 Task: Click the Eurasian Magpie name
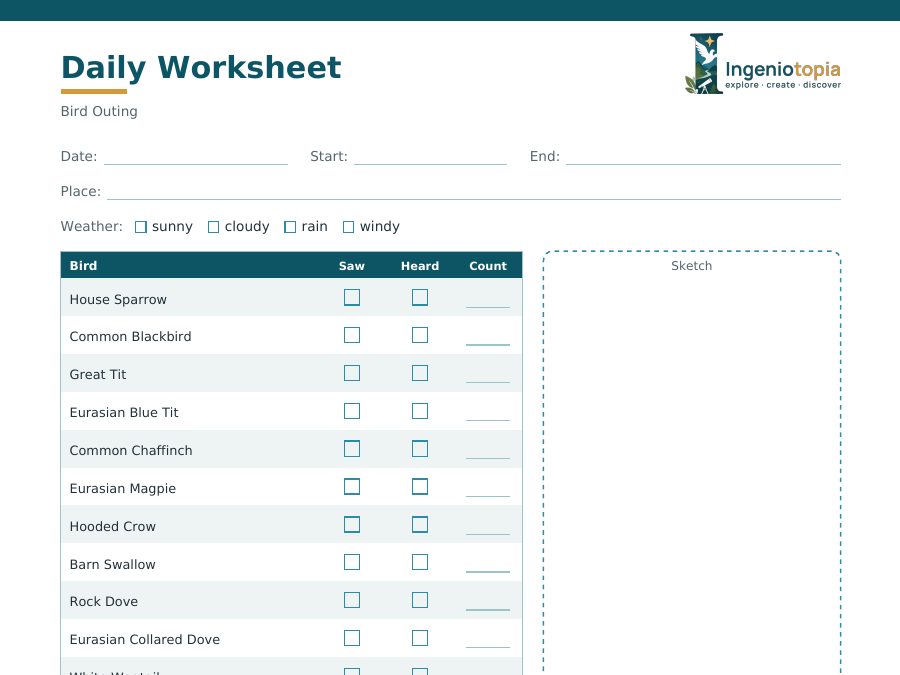pyautogui.click(x=123, y=488)
